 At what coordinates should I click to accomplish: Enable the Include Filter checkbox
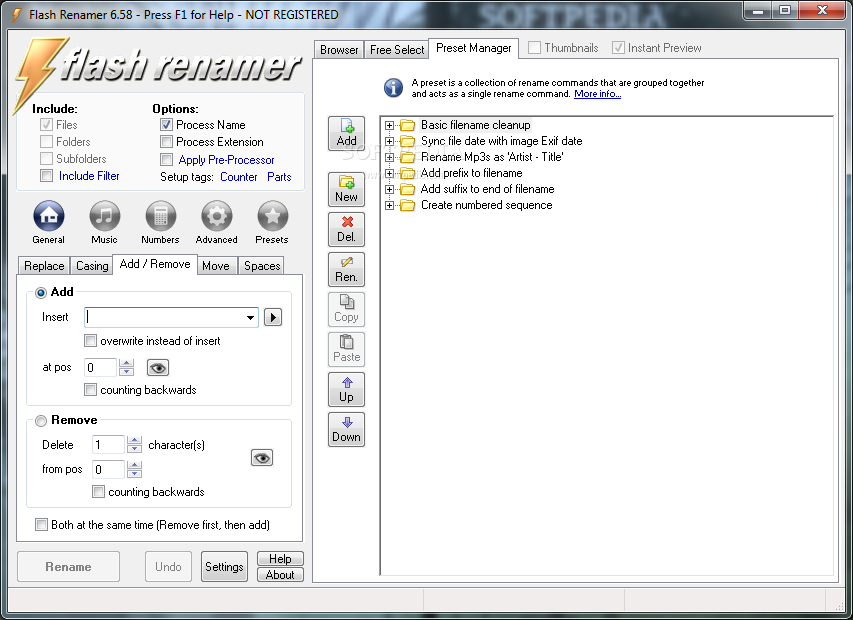click(x=46, y=176)
